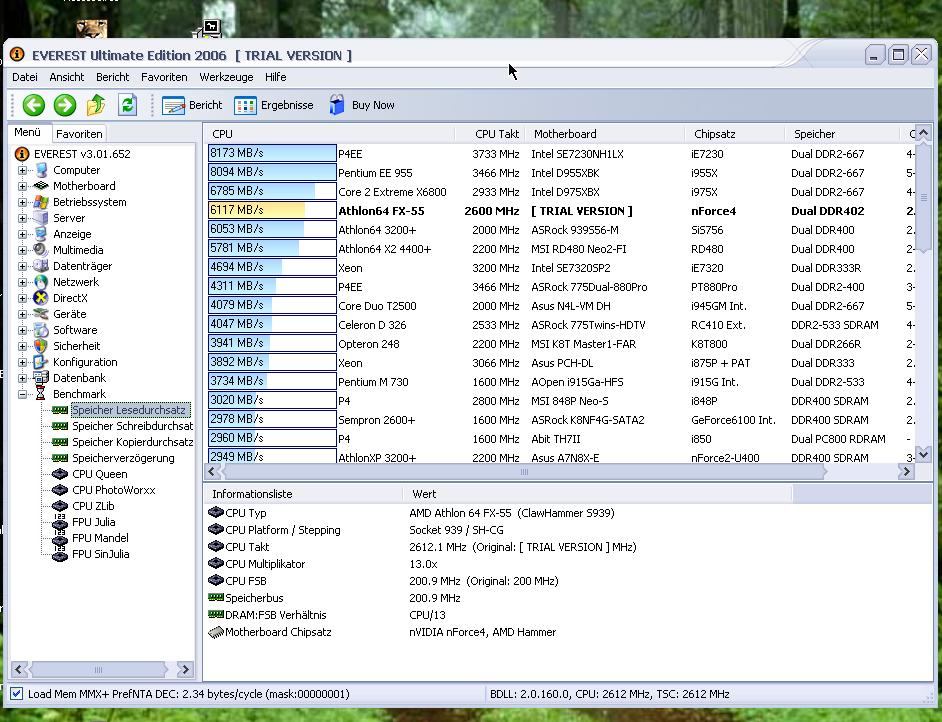Click the 6117 MB/s Athlon64 FX-55 result bar

pyautogui.click(x=272, y=210)
